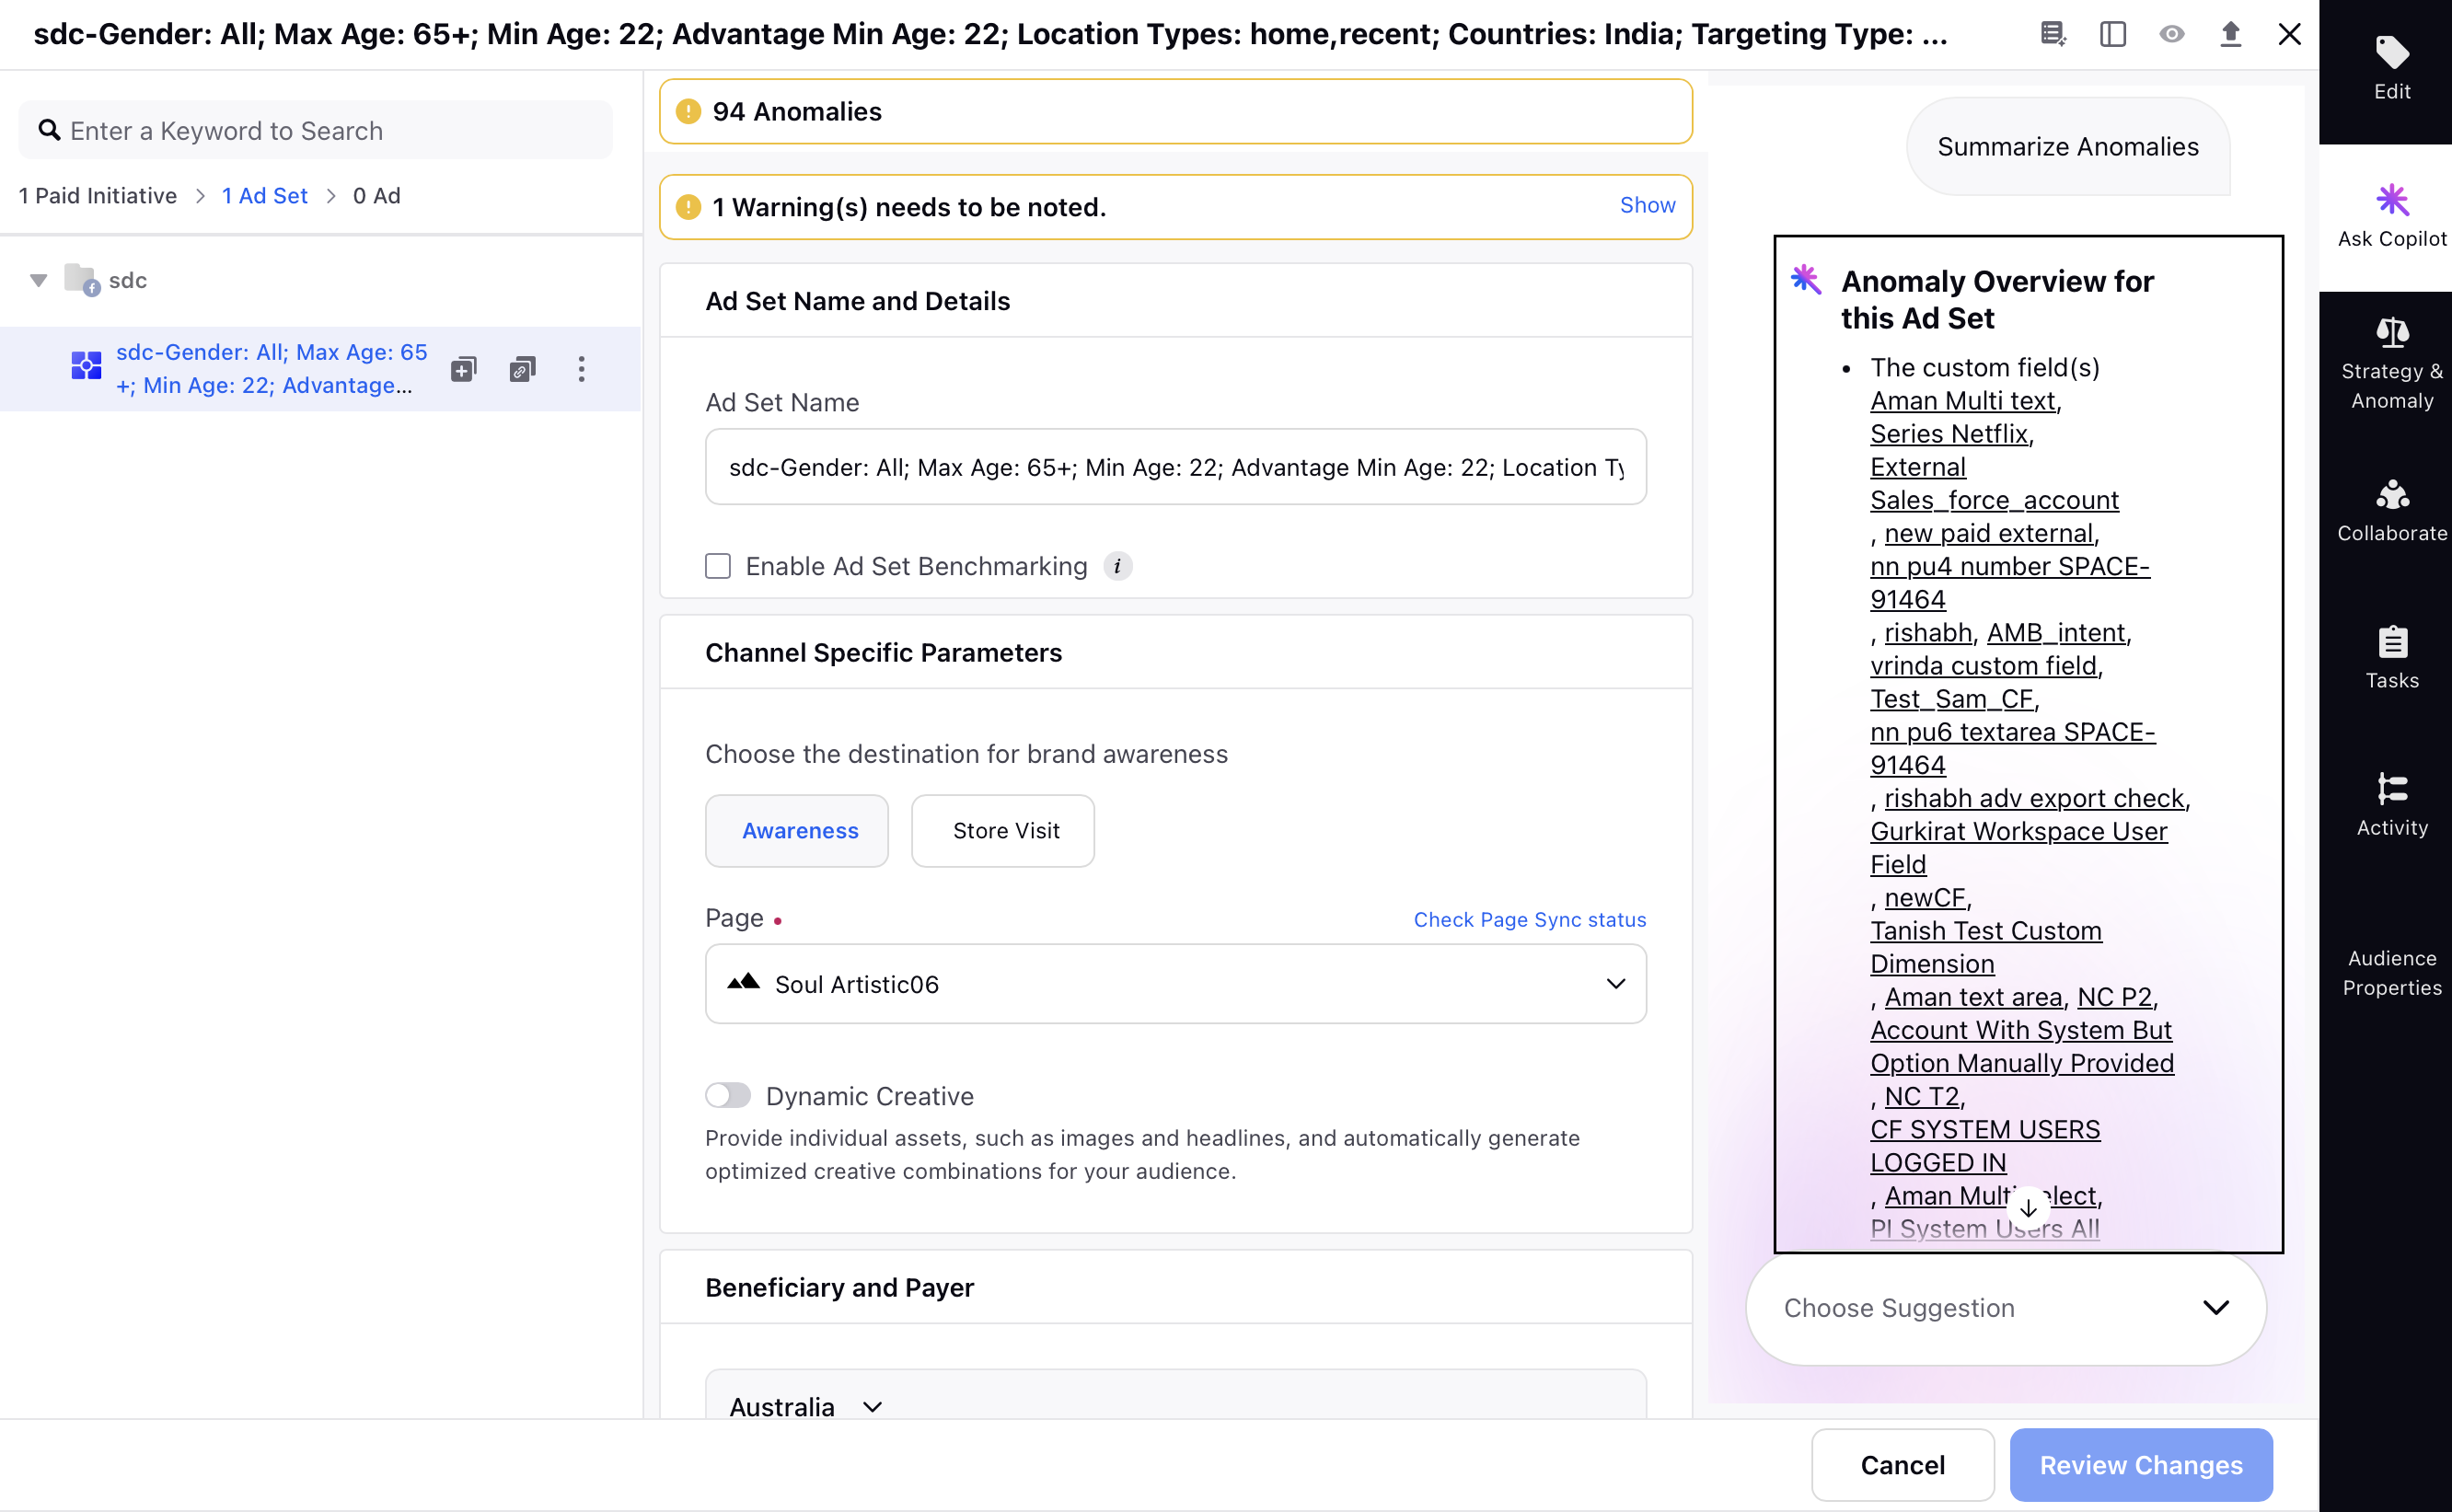Open the Page dropdown Soul Artistic06
2452x1512 pixels.
pos(1175,984)
